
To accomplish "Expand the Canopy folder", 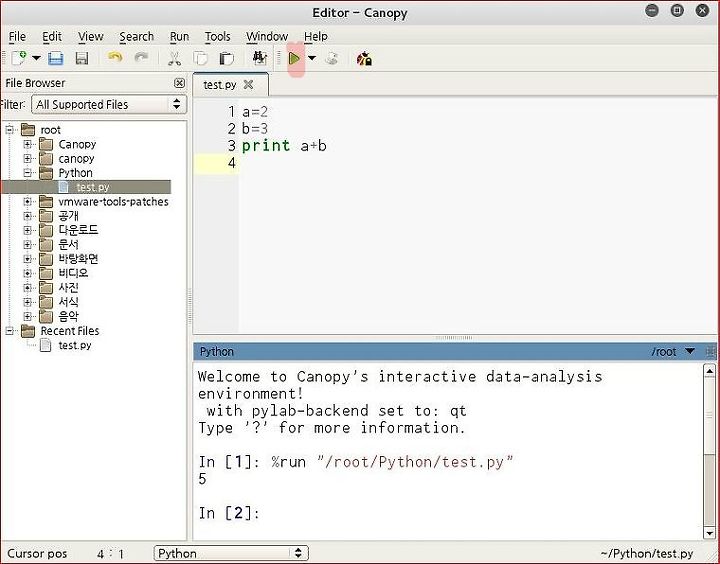I will point(27,144).
